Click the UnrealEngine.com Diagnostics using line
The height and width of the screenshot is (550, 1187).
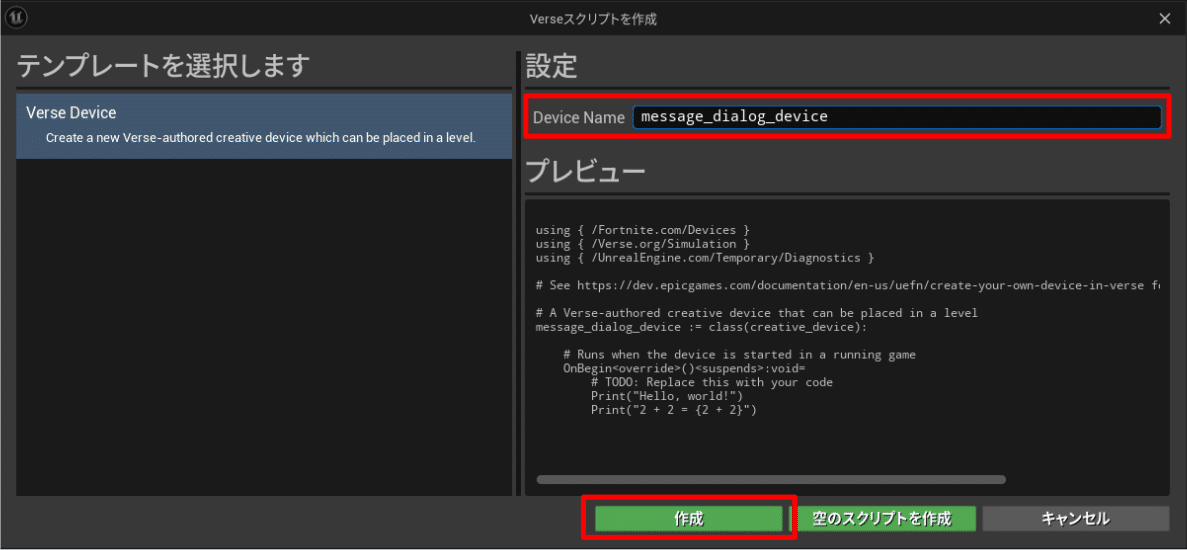(x=705, y=258)
